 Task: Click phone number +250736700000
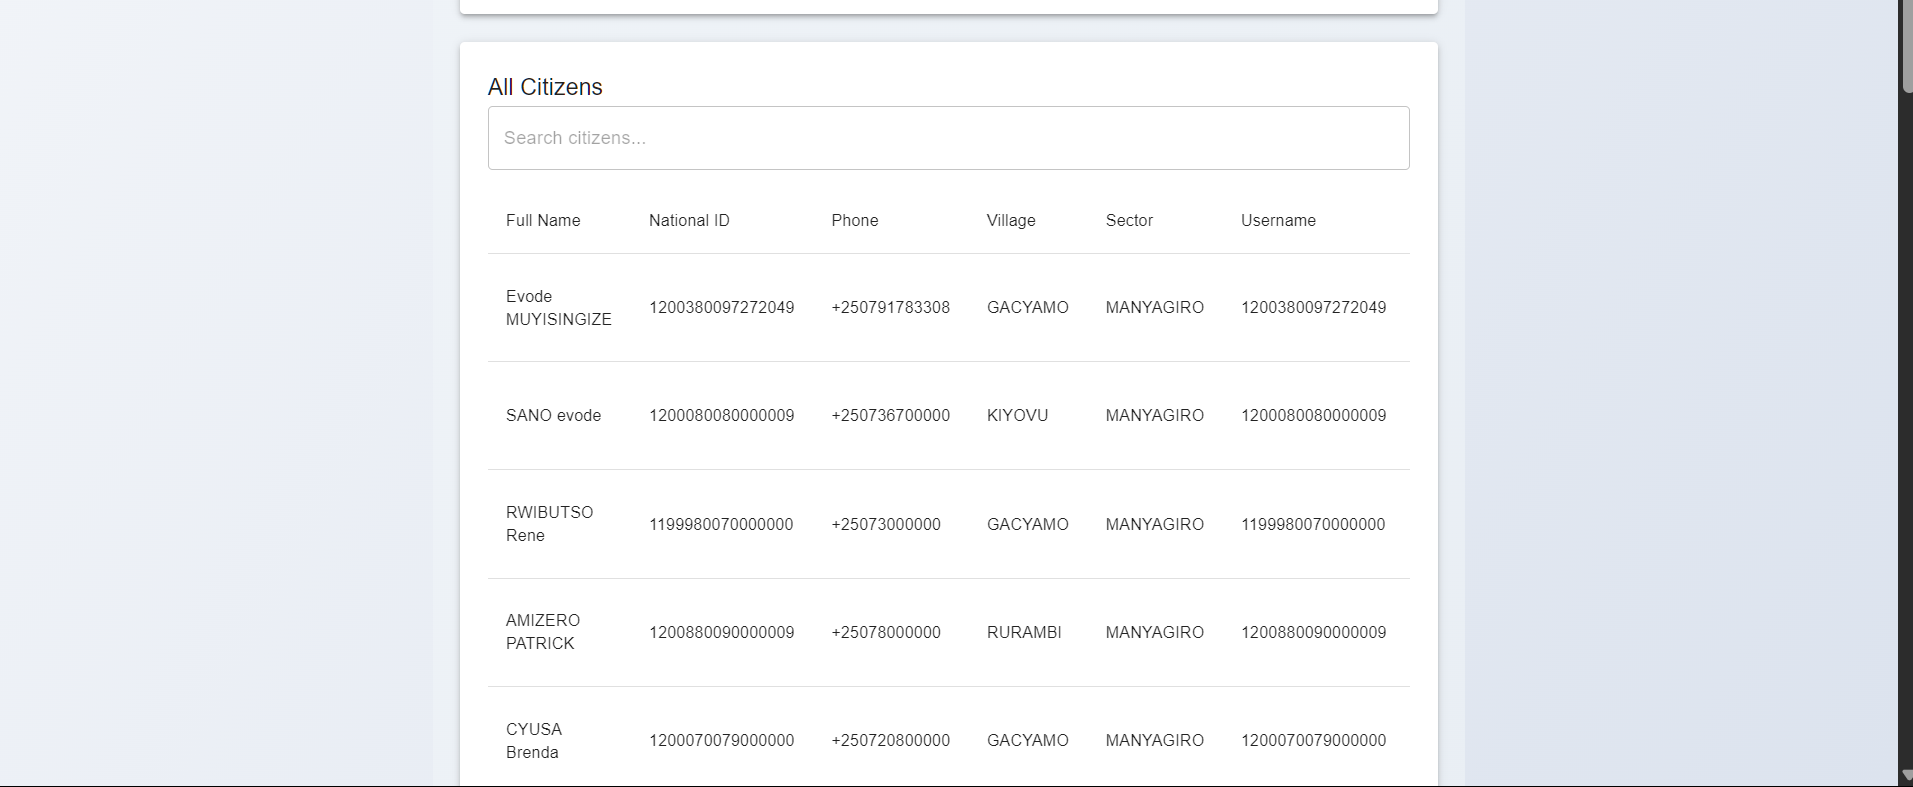(890, 415)
